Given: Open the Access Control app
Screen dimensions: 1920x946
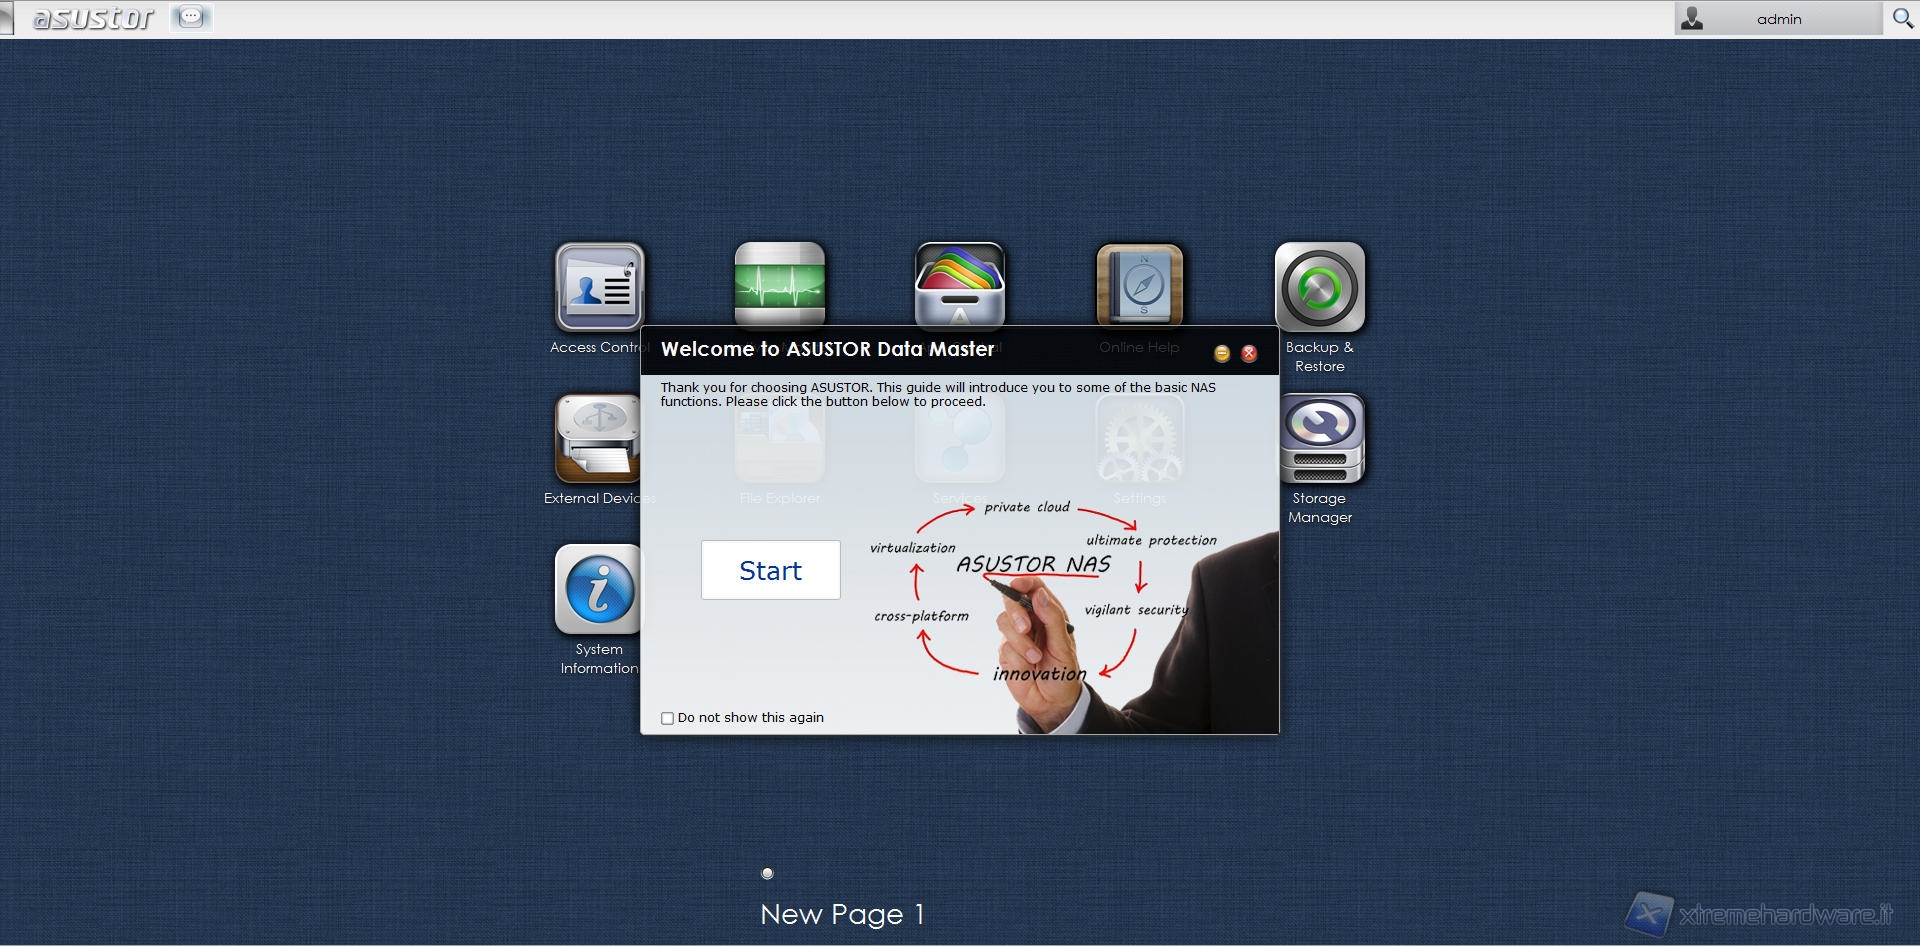Looking at the screenshot, I should (599, 287).
